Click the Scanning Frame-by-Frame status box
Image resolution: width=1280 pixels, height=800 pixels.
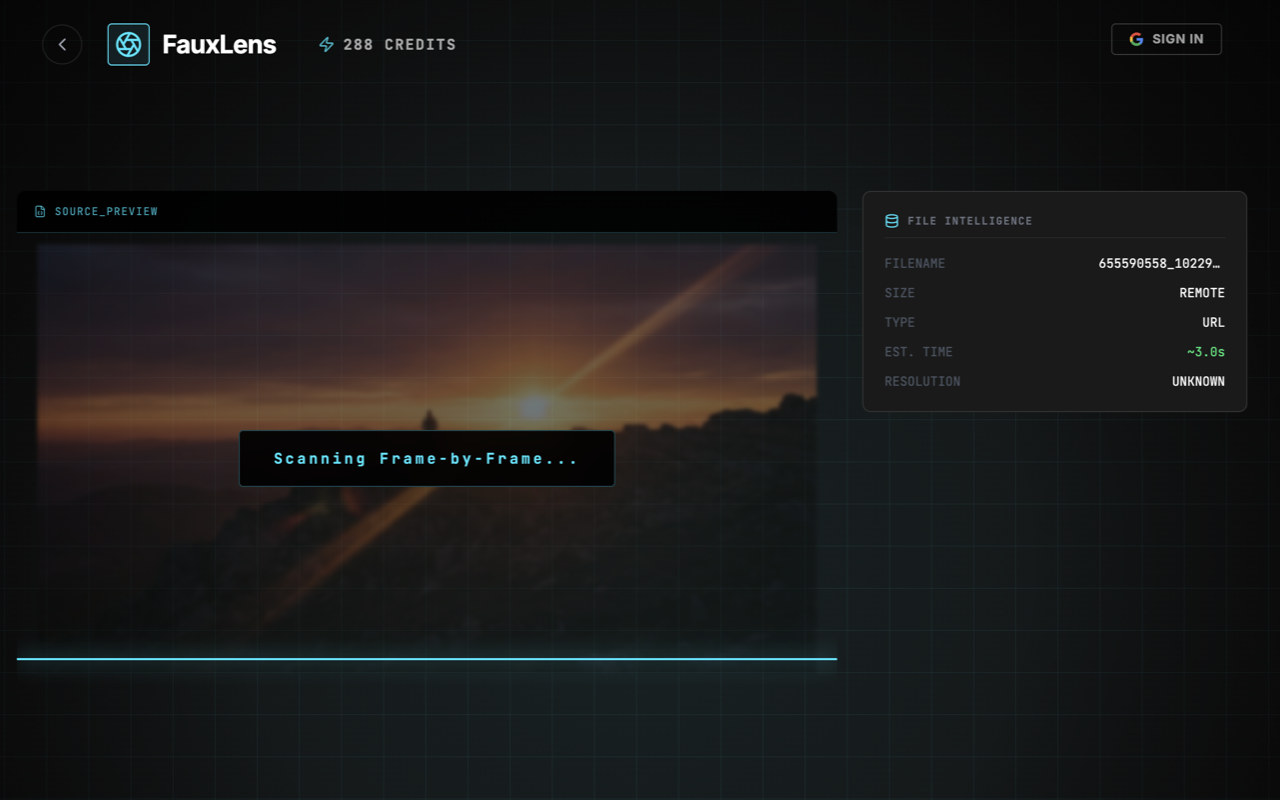point(427,459)
